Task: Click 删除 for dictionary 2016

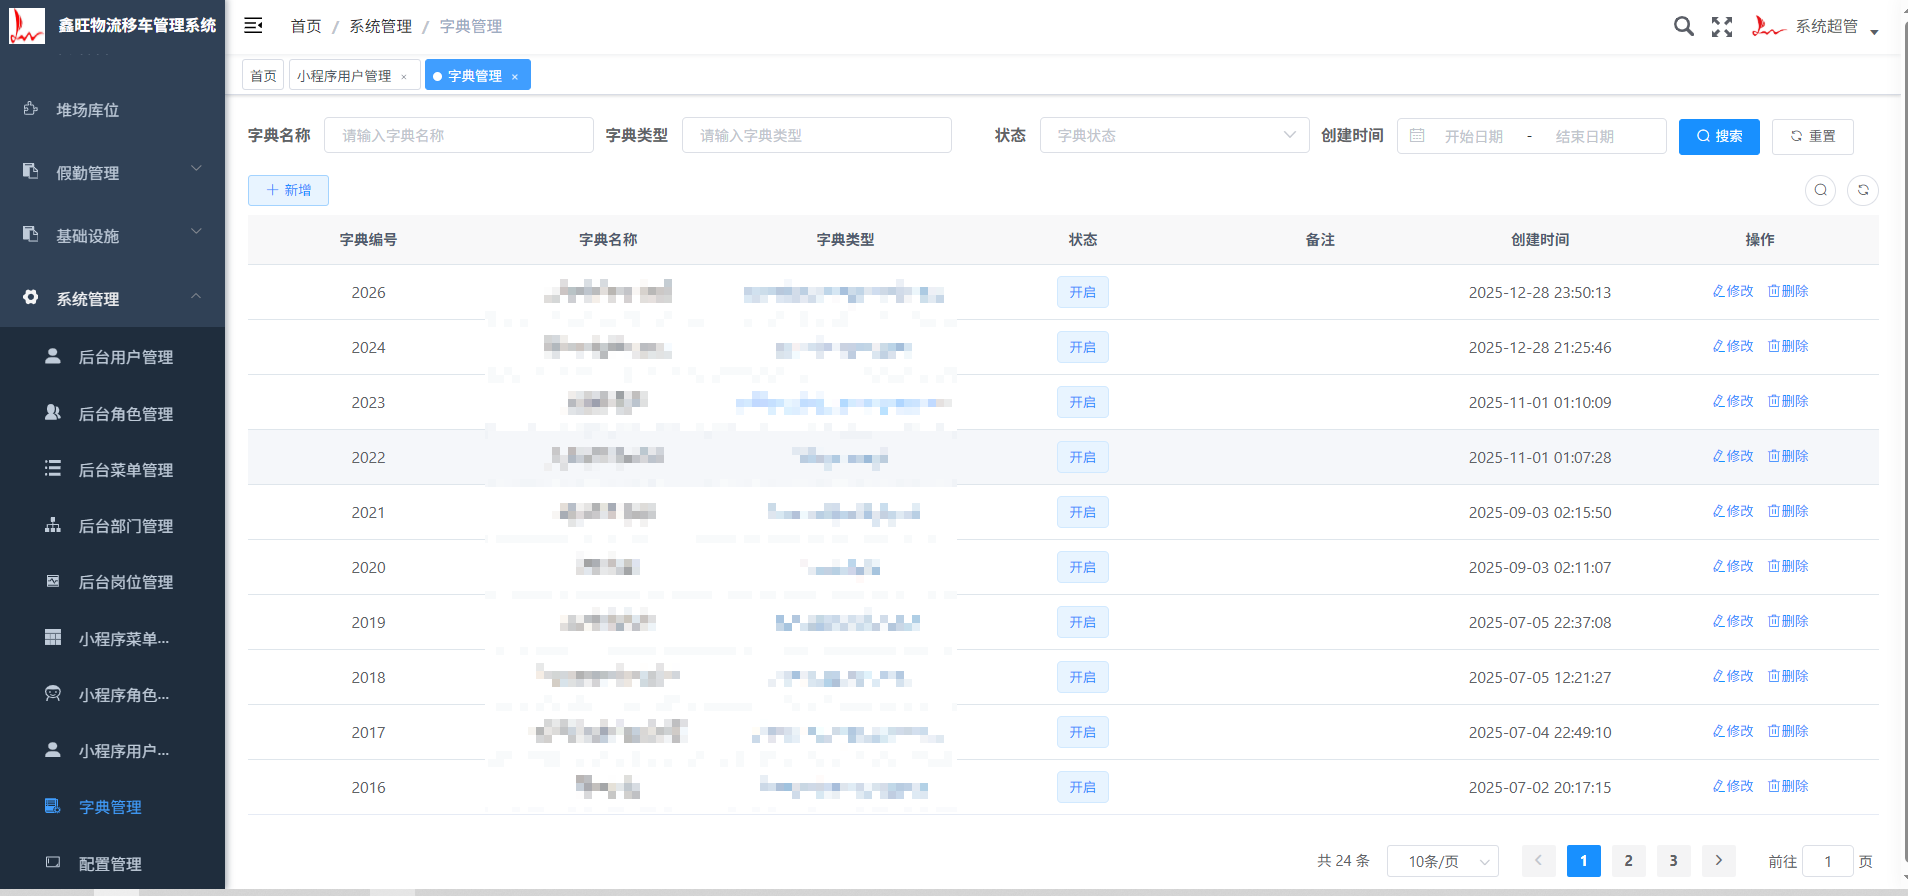Action: [x=1788, y=786]
